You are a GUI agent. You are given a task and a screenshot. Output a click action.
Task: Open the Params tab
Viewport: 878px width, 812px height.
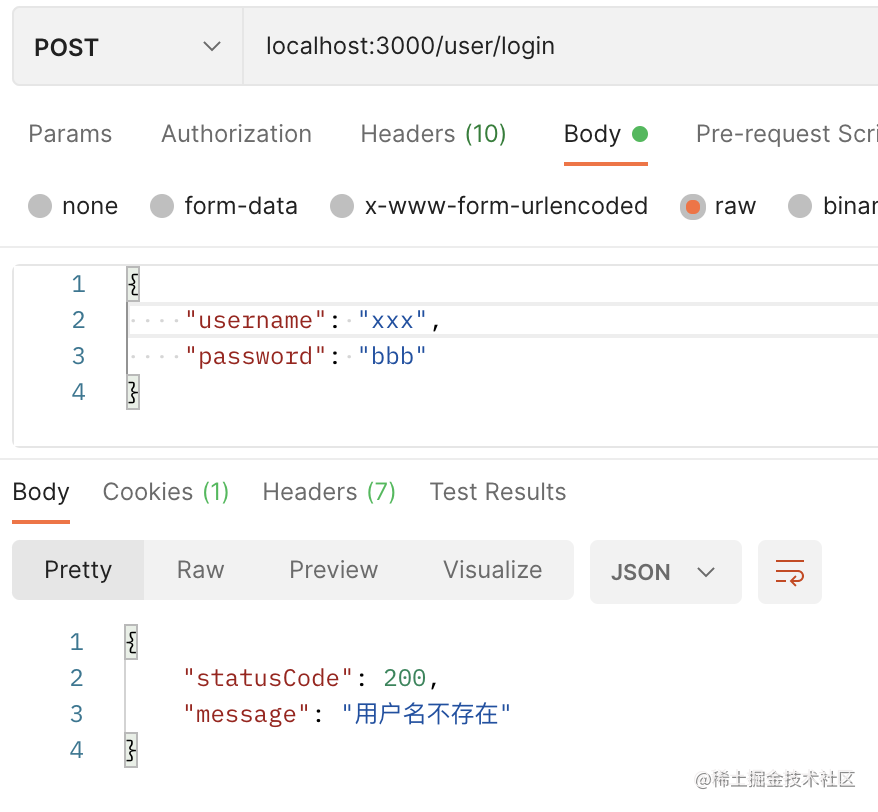70,134
